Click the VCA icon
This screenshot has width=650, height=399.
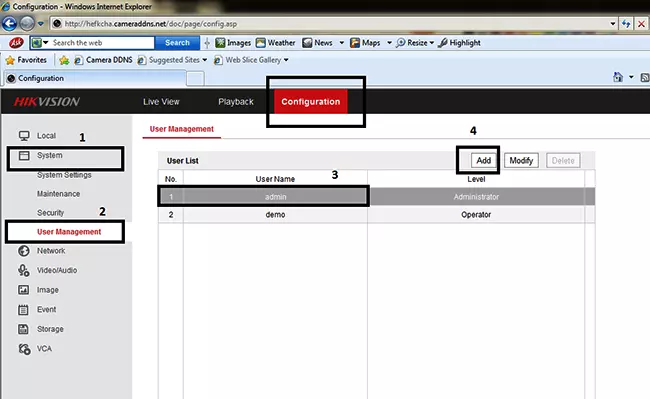click(24, 349)
